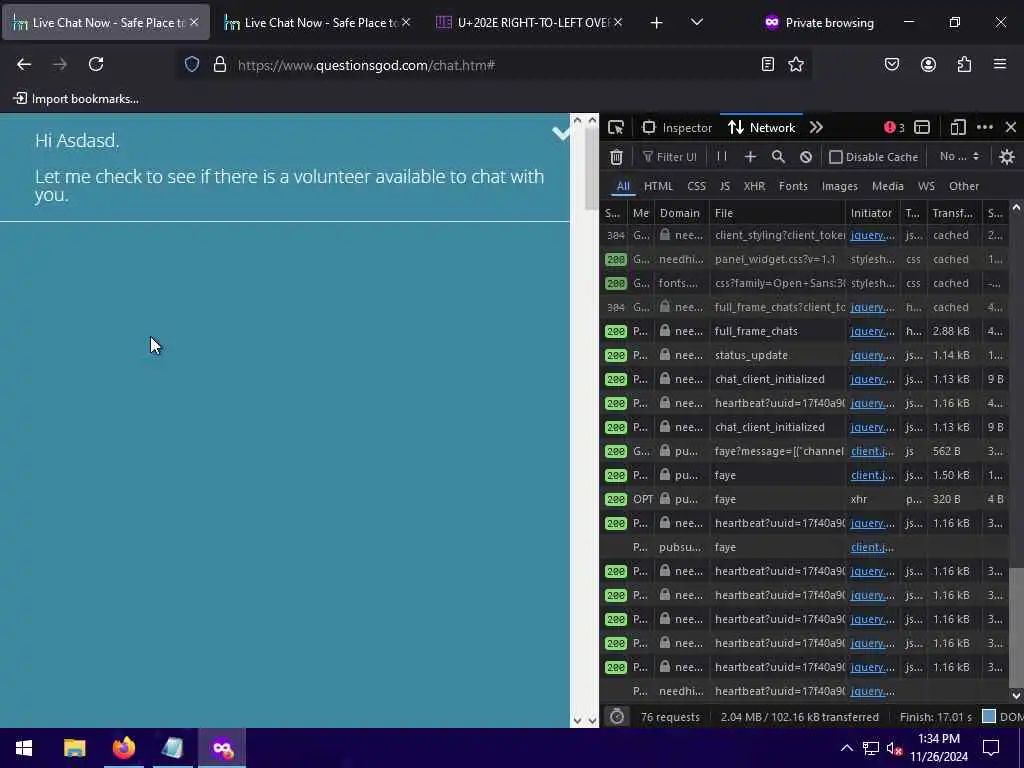The height and width of the screenshot is (768, 1024).
Task: Open the extensions puzzle icon
Action: coord(964,64)
